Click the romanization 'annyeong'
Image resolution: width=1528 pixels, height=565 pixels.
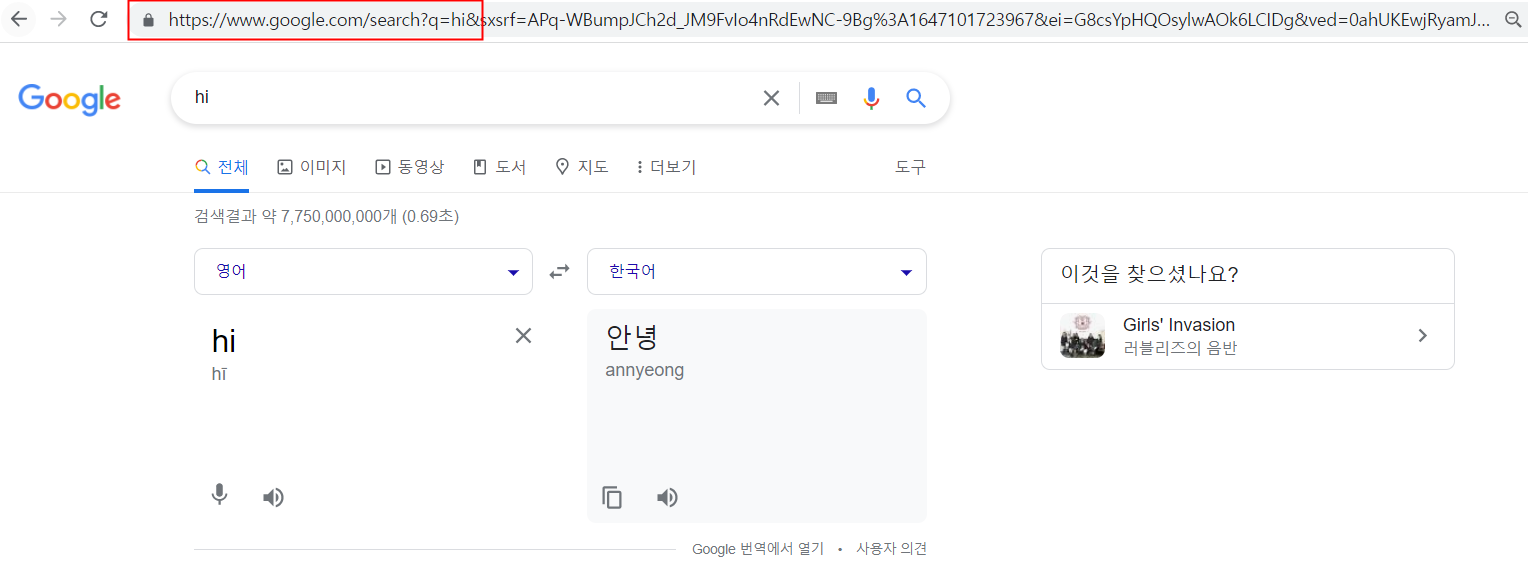coord(644,371)
